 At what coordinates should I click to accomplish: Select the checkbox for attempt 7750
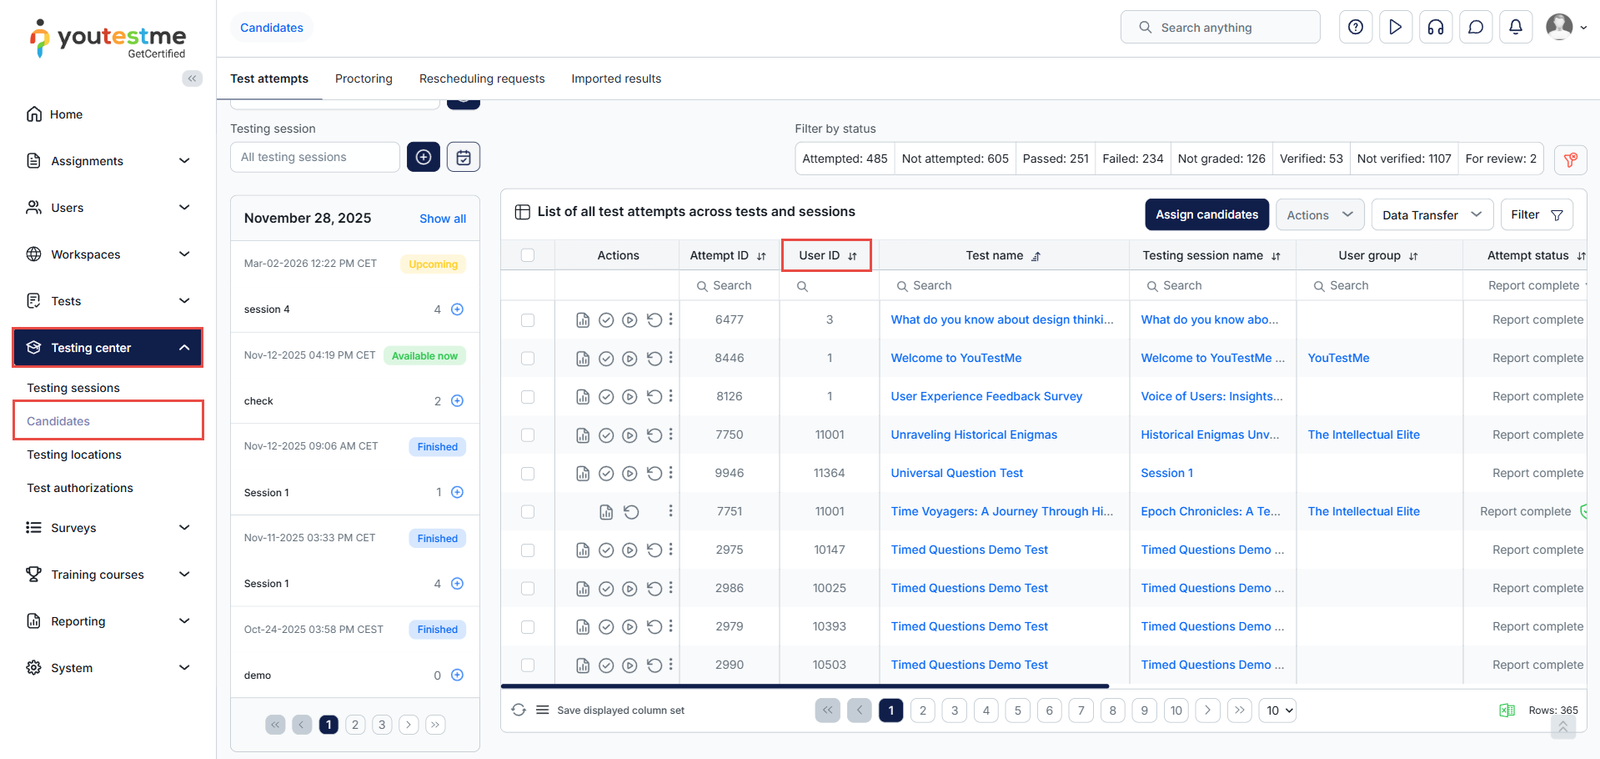528,435
